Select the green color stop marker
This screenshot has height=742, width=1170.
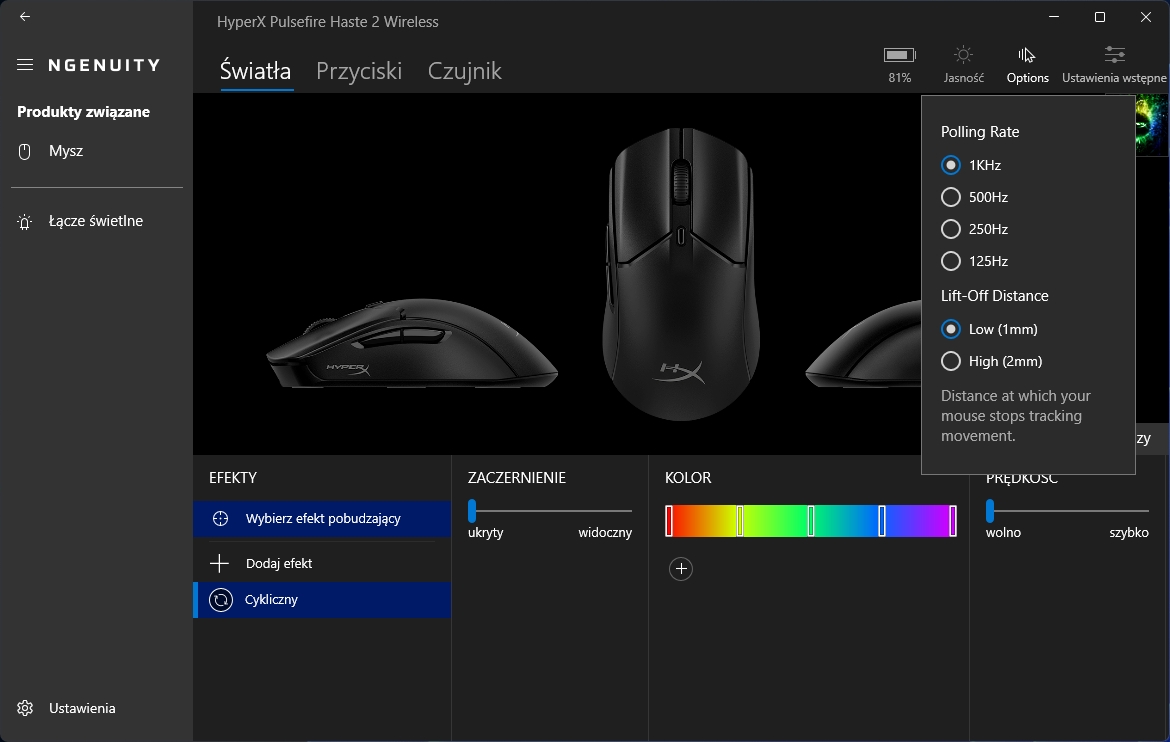pyautogui.click(x=811, y=521)
